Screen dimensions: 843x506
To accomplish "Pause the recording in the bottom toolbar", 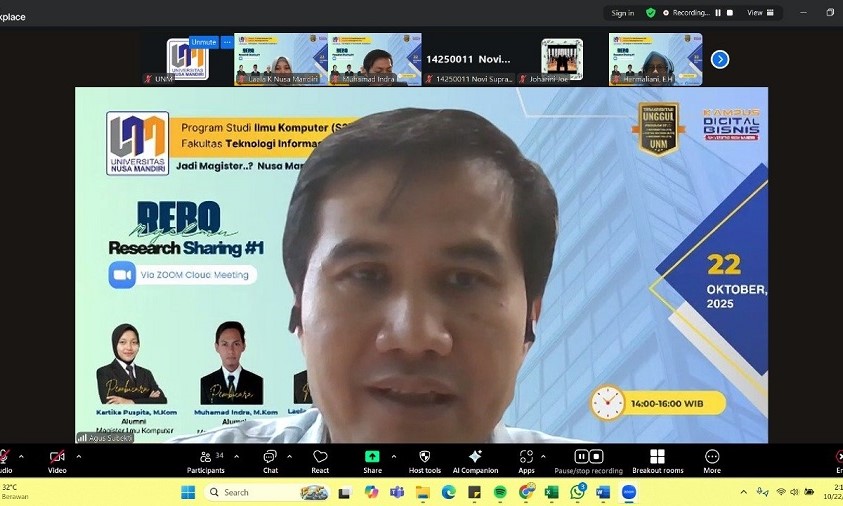I will 582,456.
